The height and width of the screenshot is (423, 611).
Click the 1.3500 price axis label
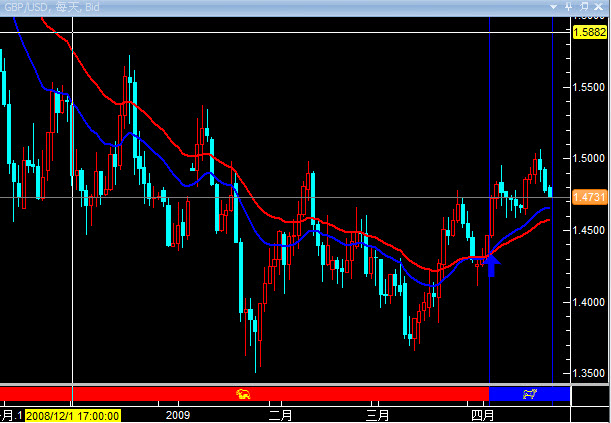pyautogui.click(x=588, y=374)
